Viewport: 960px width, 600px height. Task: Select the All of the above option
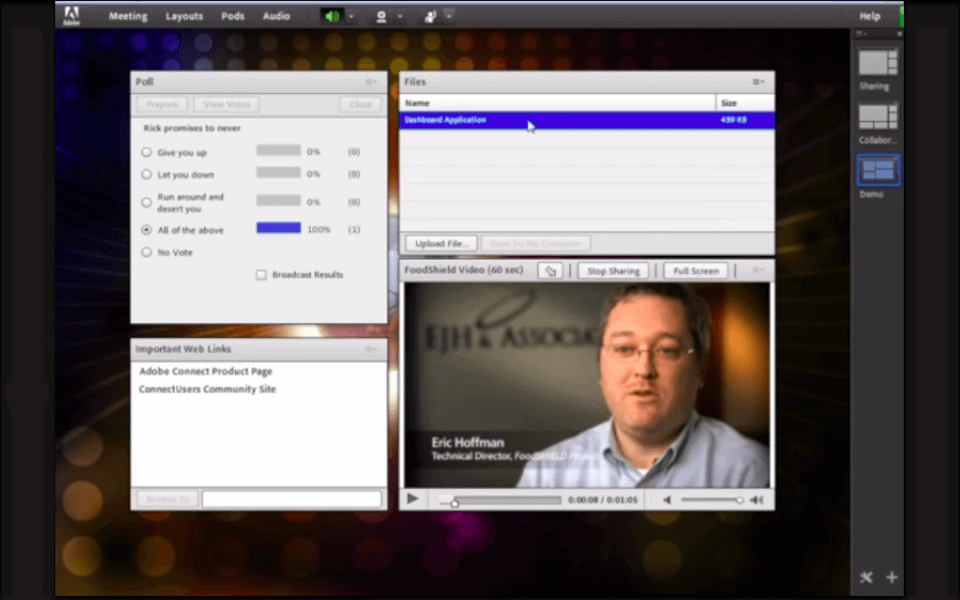coord(146,230)
